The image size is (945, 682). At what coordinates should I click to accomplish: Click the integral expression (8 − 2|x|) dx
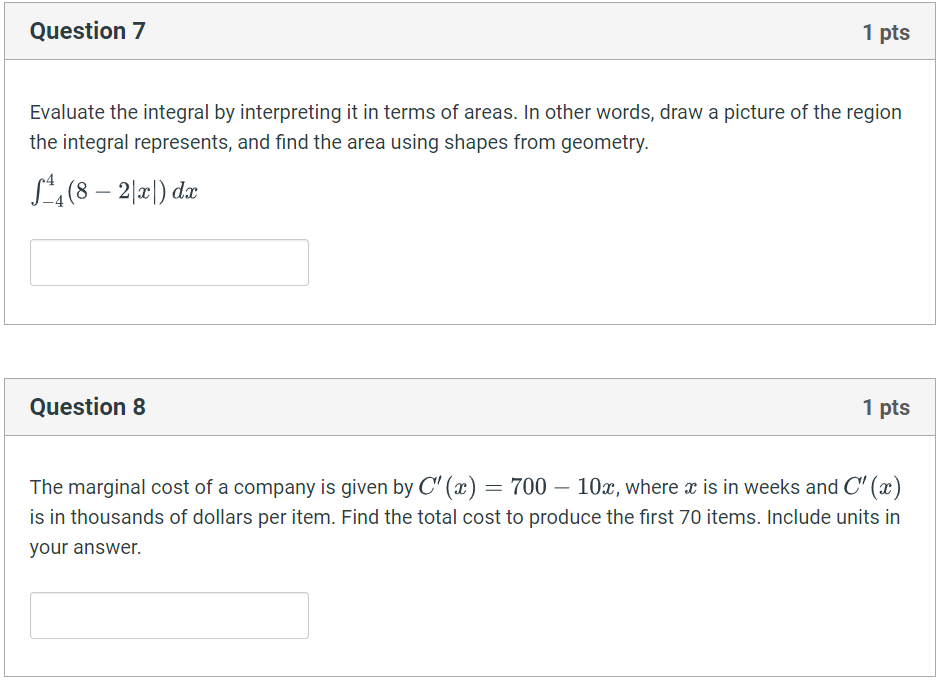114,191
